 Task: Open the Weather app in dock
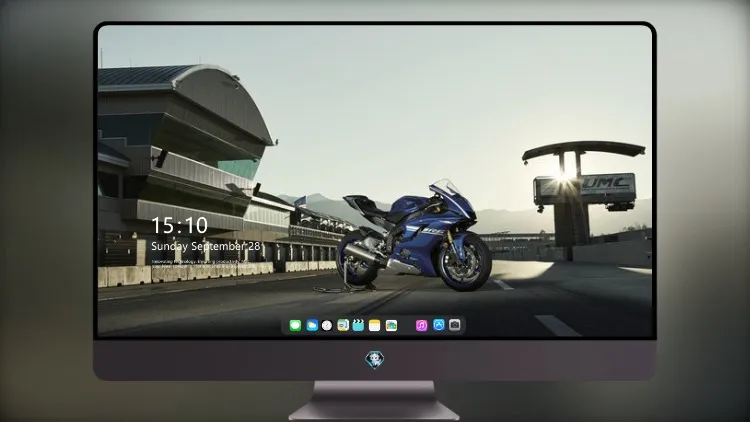click(312, 326)
